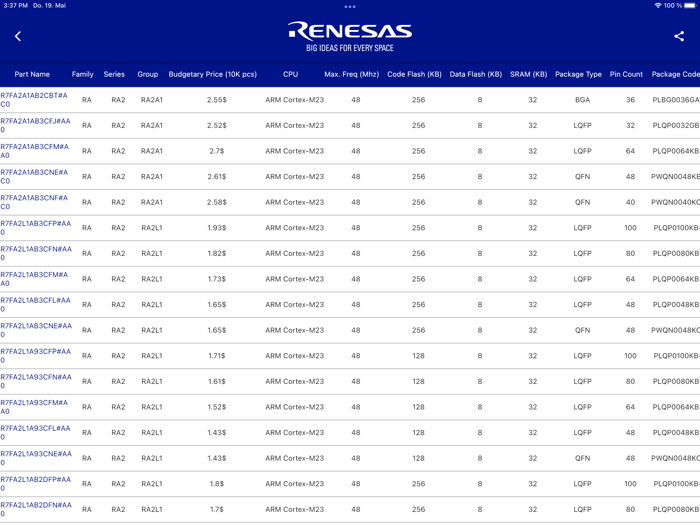Click the Max. Freq (Mhz) column header
This screenshot has width=700, height=525.
(x=352, y=74)
